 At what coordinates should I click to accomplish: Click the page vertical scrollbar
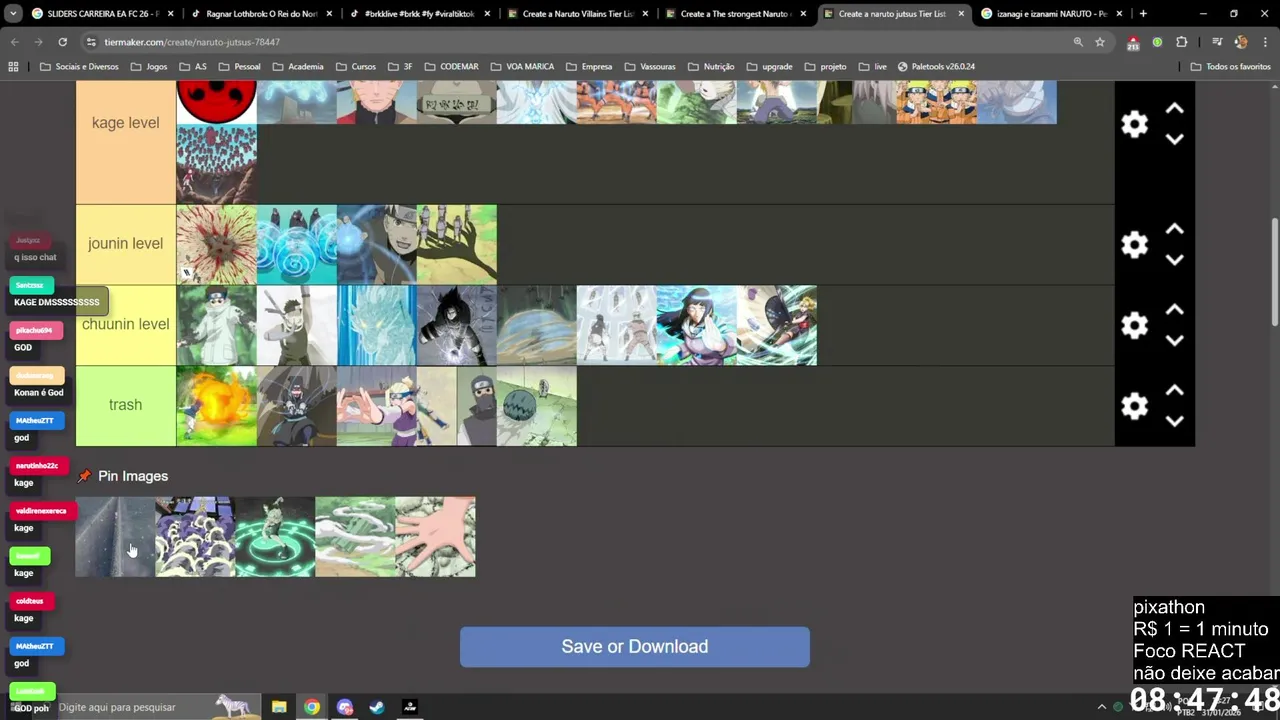click(1274, 271)
